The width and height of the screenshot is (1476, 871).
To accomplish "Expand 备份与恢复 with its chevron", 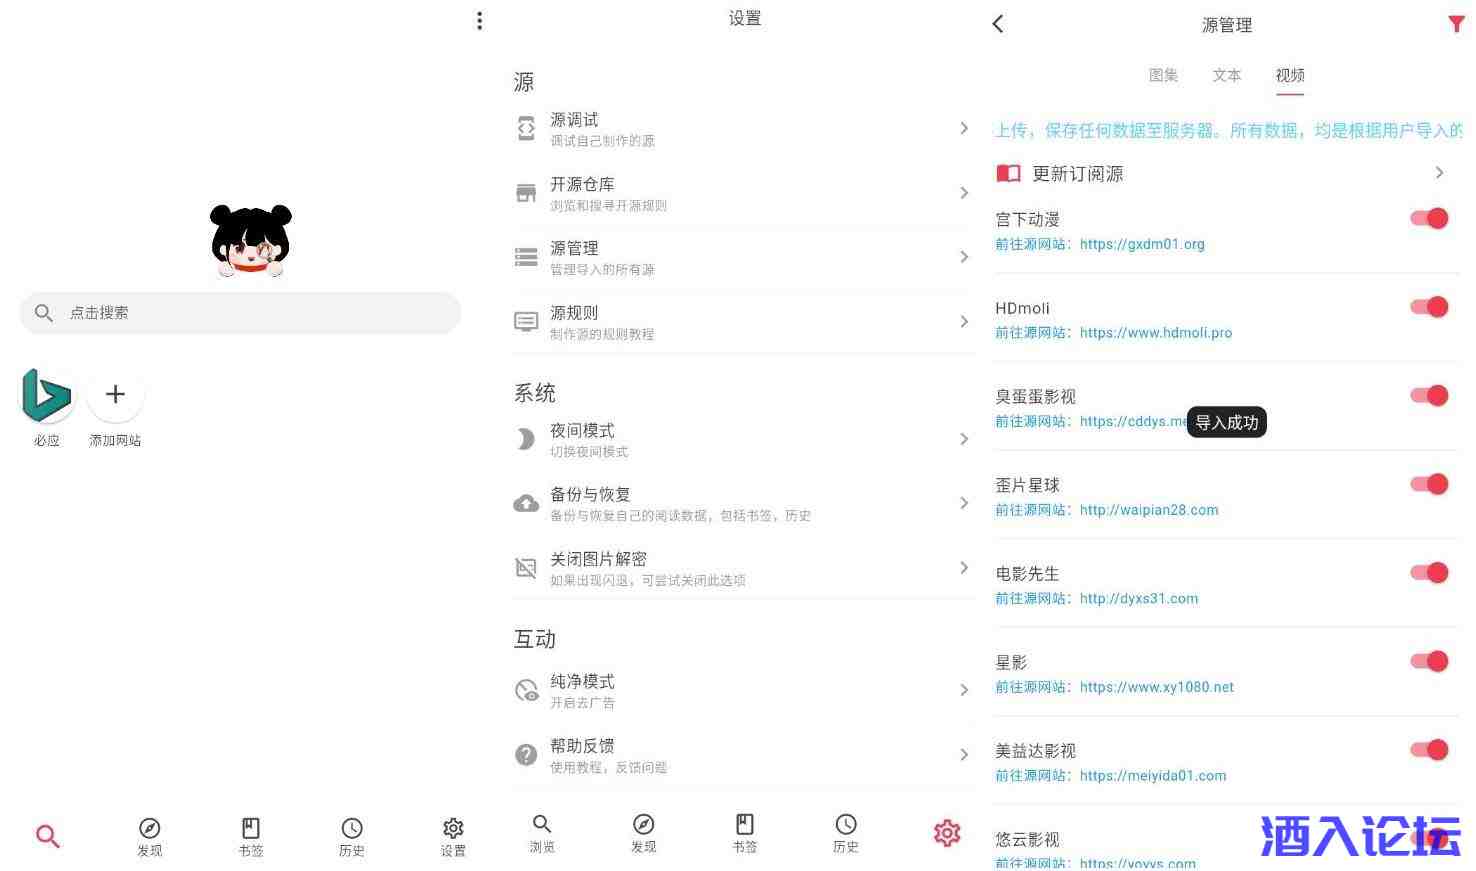I will tap(964, 503).
